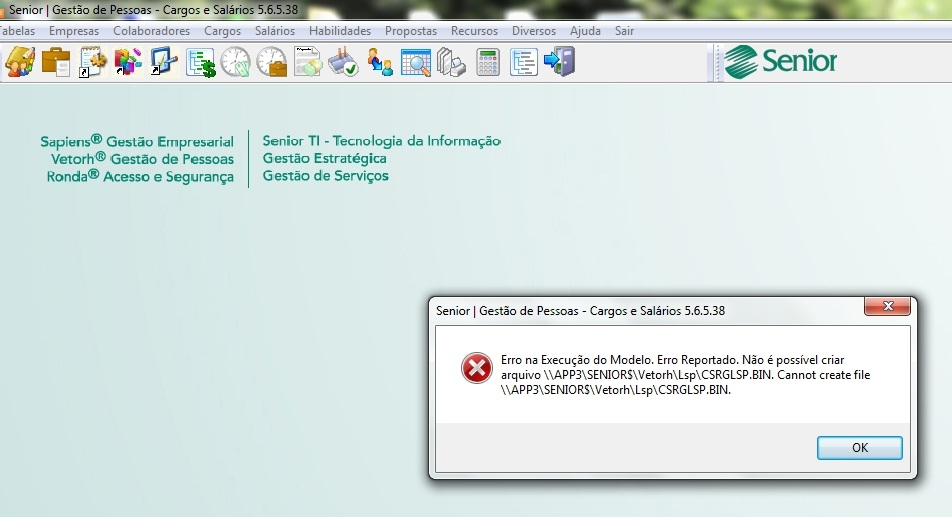The width and height of the screenshot is (952, 517).
Task: Click the clock with briefcase icon
Action: pos(272,62)
